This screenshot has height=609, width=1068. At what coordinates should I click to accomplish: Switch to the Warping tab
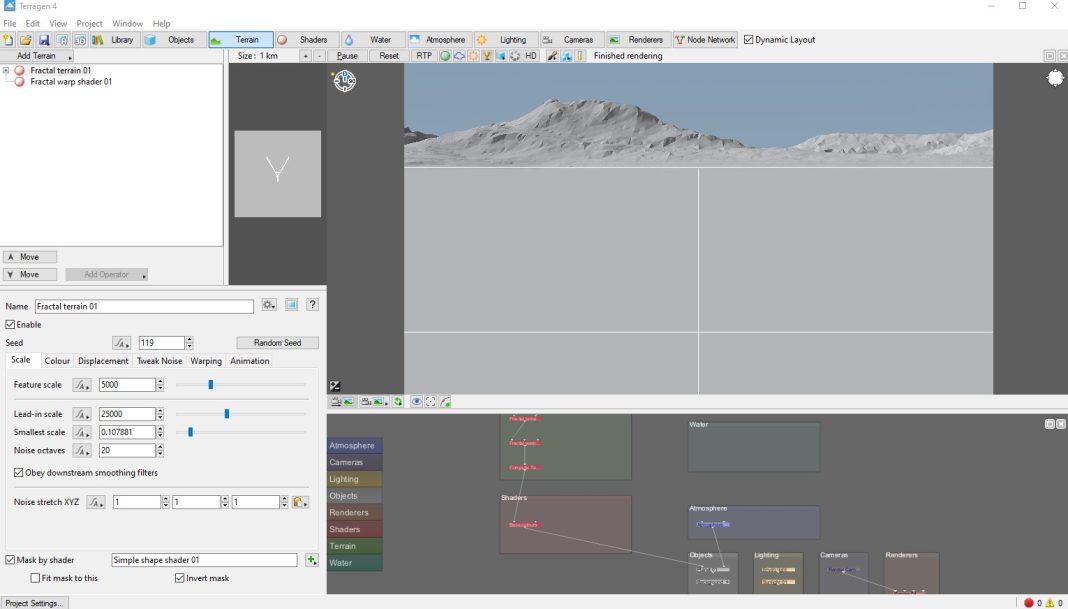click(x=206, y=361)
